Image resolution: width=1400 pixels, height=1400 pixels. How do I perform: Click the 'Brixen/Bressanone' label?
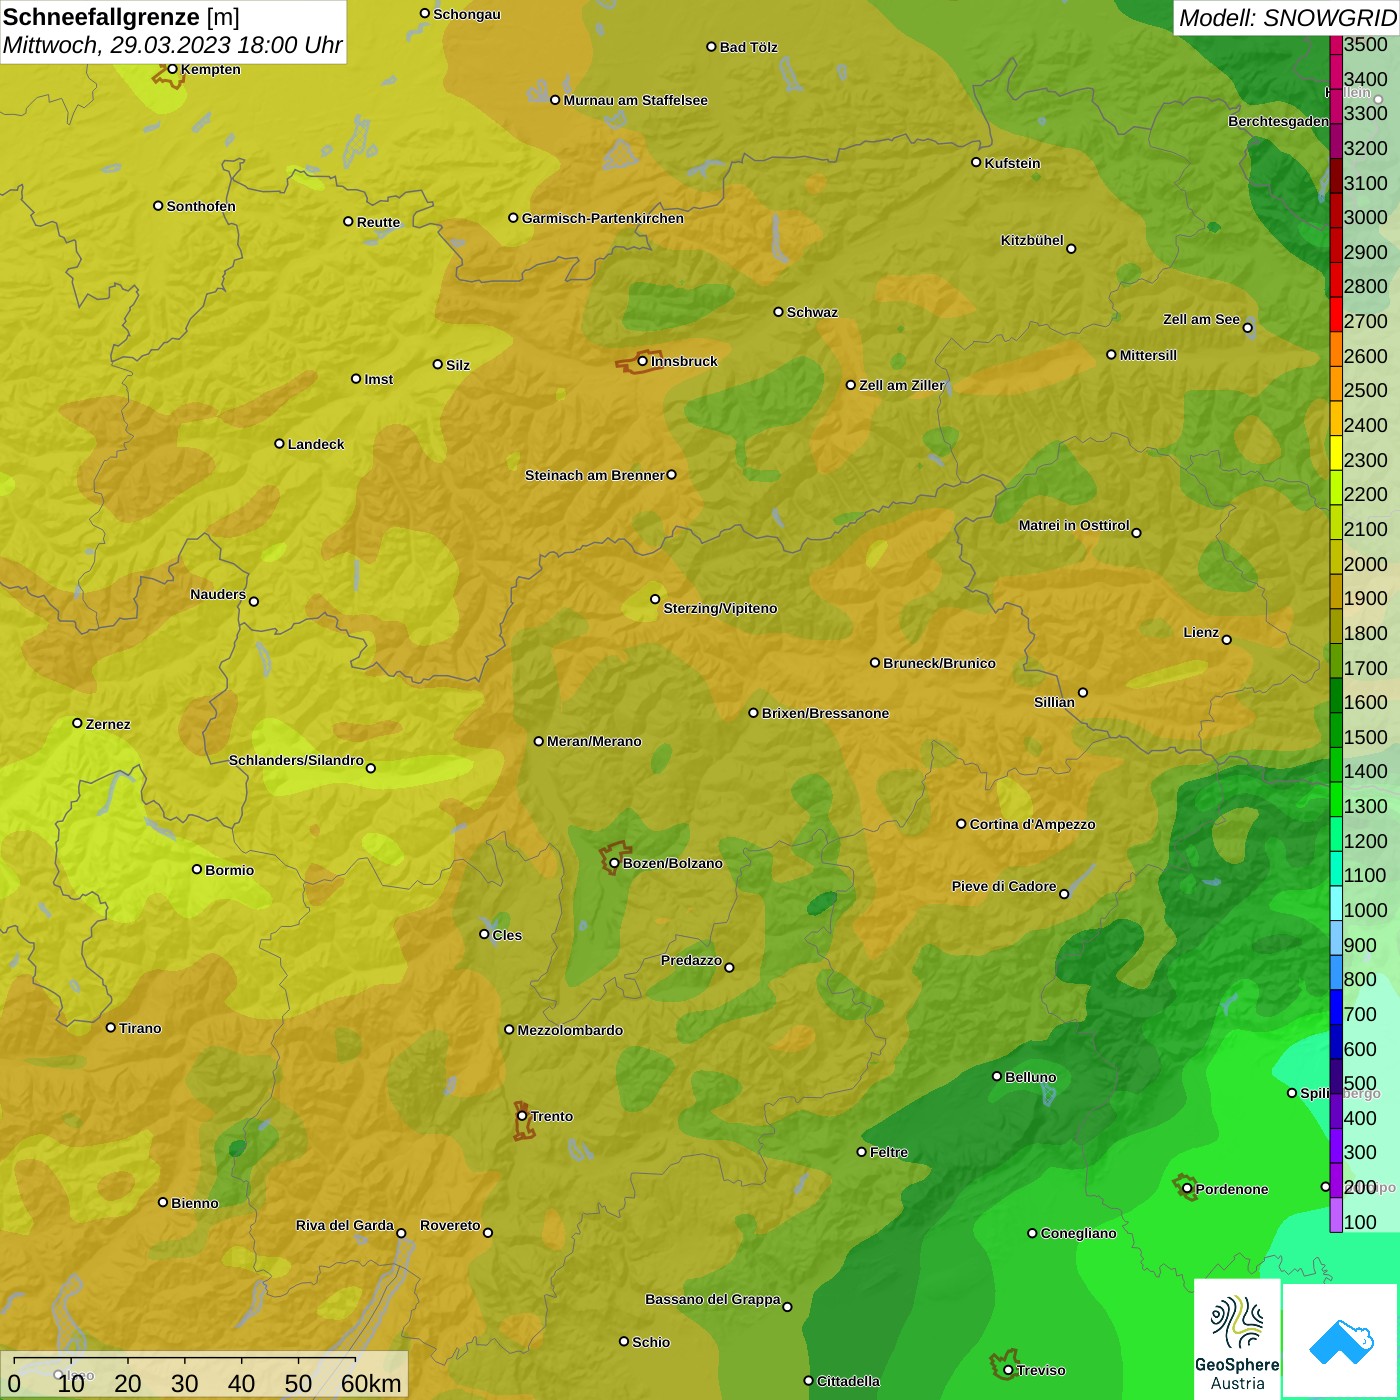point(825,713)
